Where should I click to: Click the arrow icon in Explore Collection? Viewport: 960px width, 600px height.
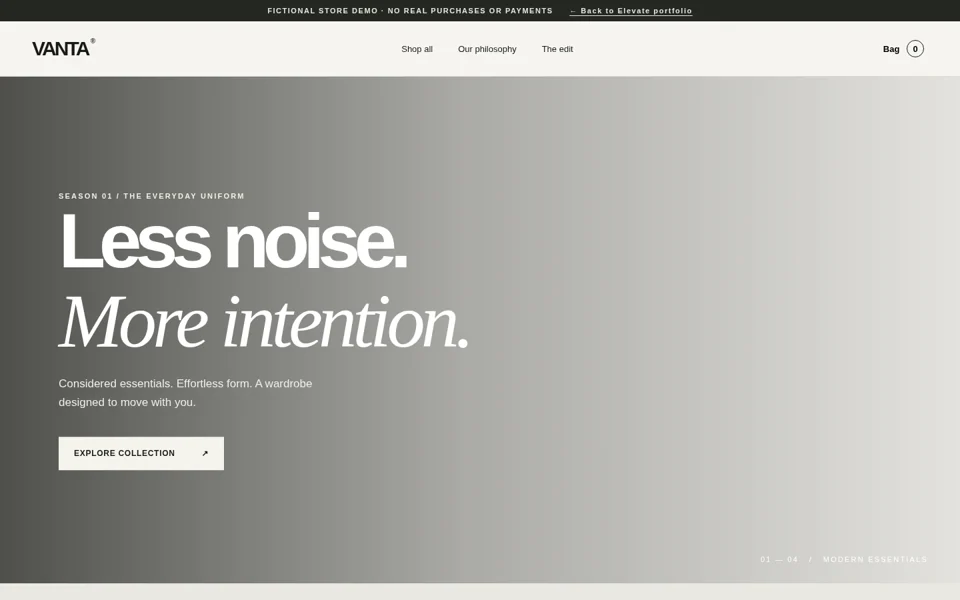[205, 454]
